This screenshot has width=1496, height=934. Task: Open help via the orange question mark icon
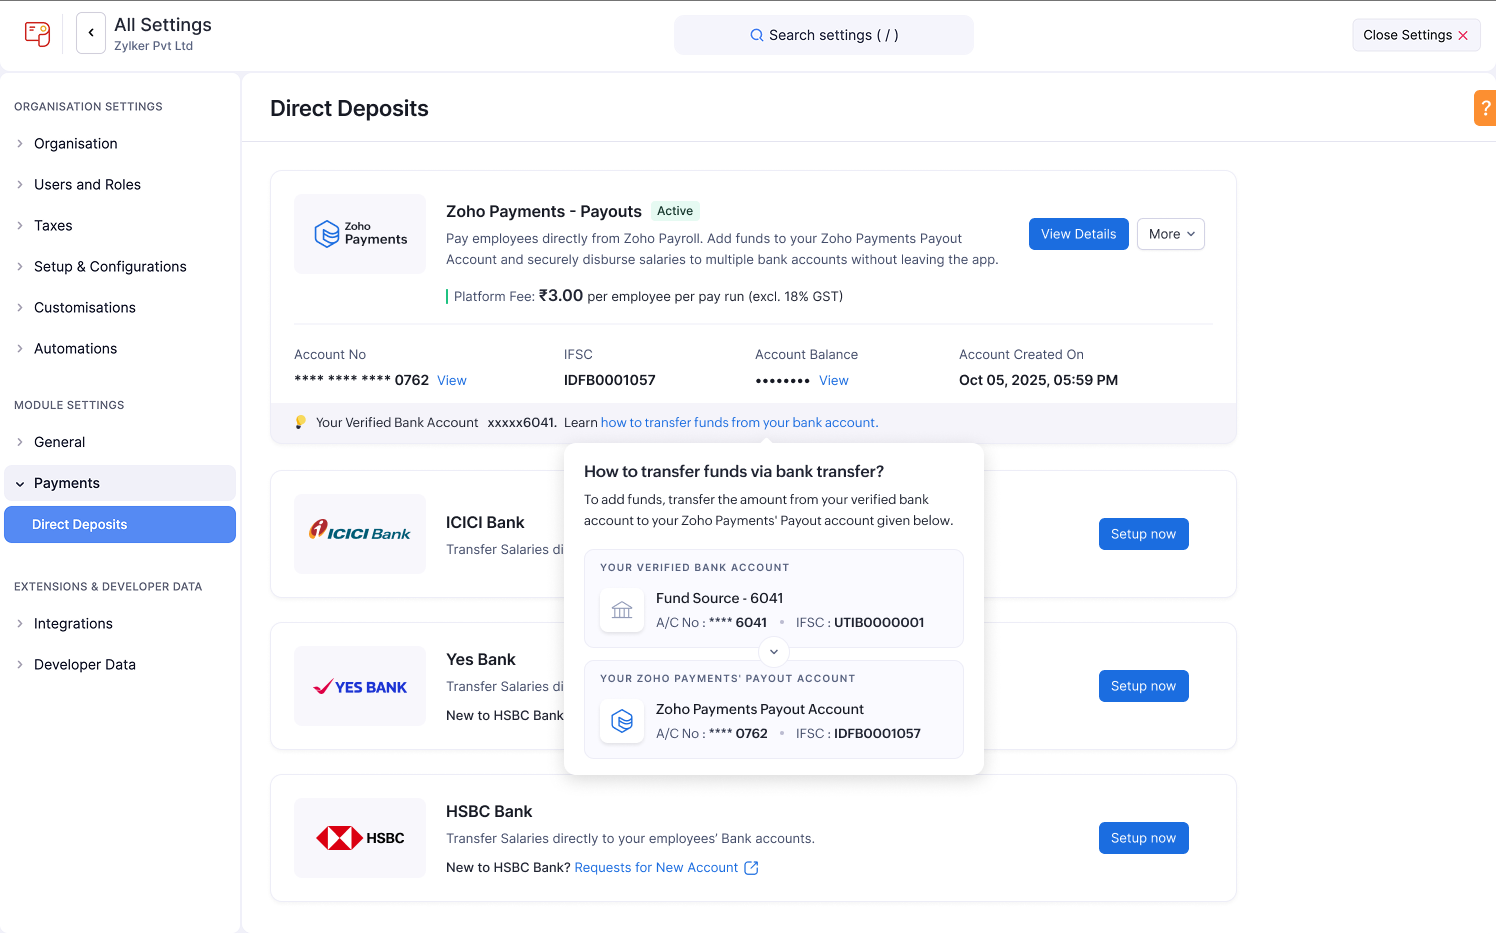tap(1485, 107)
